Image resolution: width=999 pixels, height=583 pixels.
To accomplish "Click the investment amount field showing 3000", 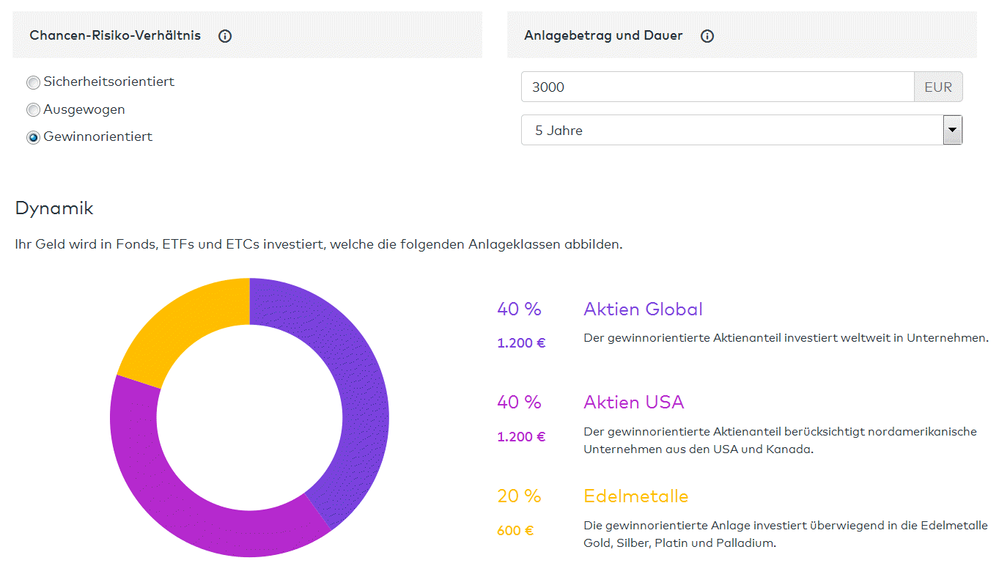I will 716,87.
